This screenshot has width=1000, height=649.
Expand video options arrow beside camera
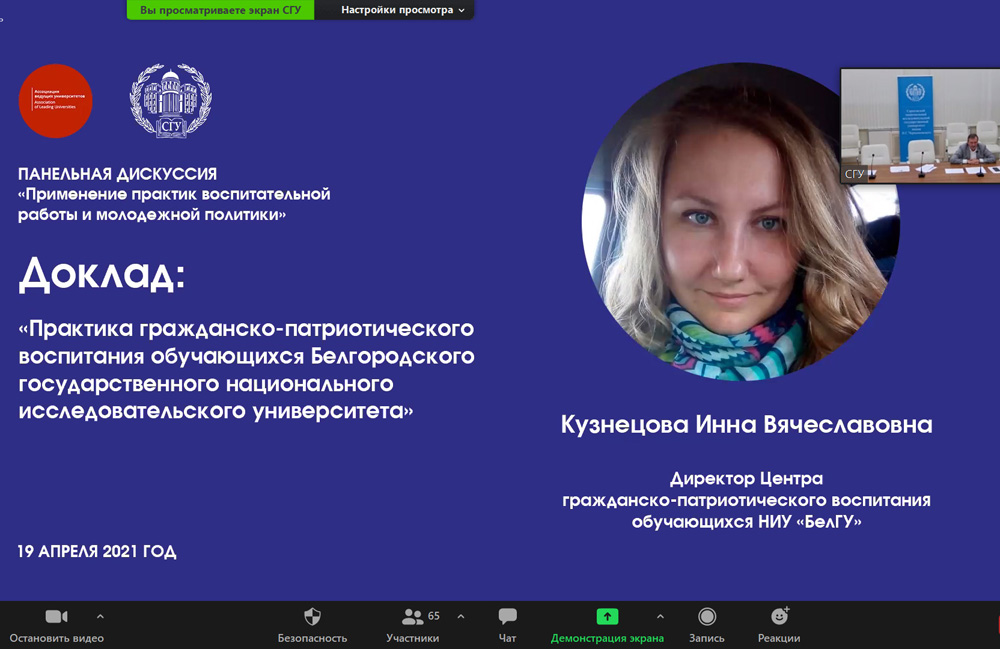tap(100, 617)
